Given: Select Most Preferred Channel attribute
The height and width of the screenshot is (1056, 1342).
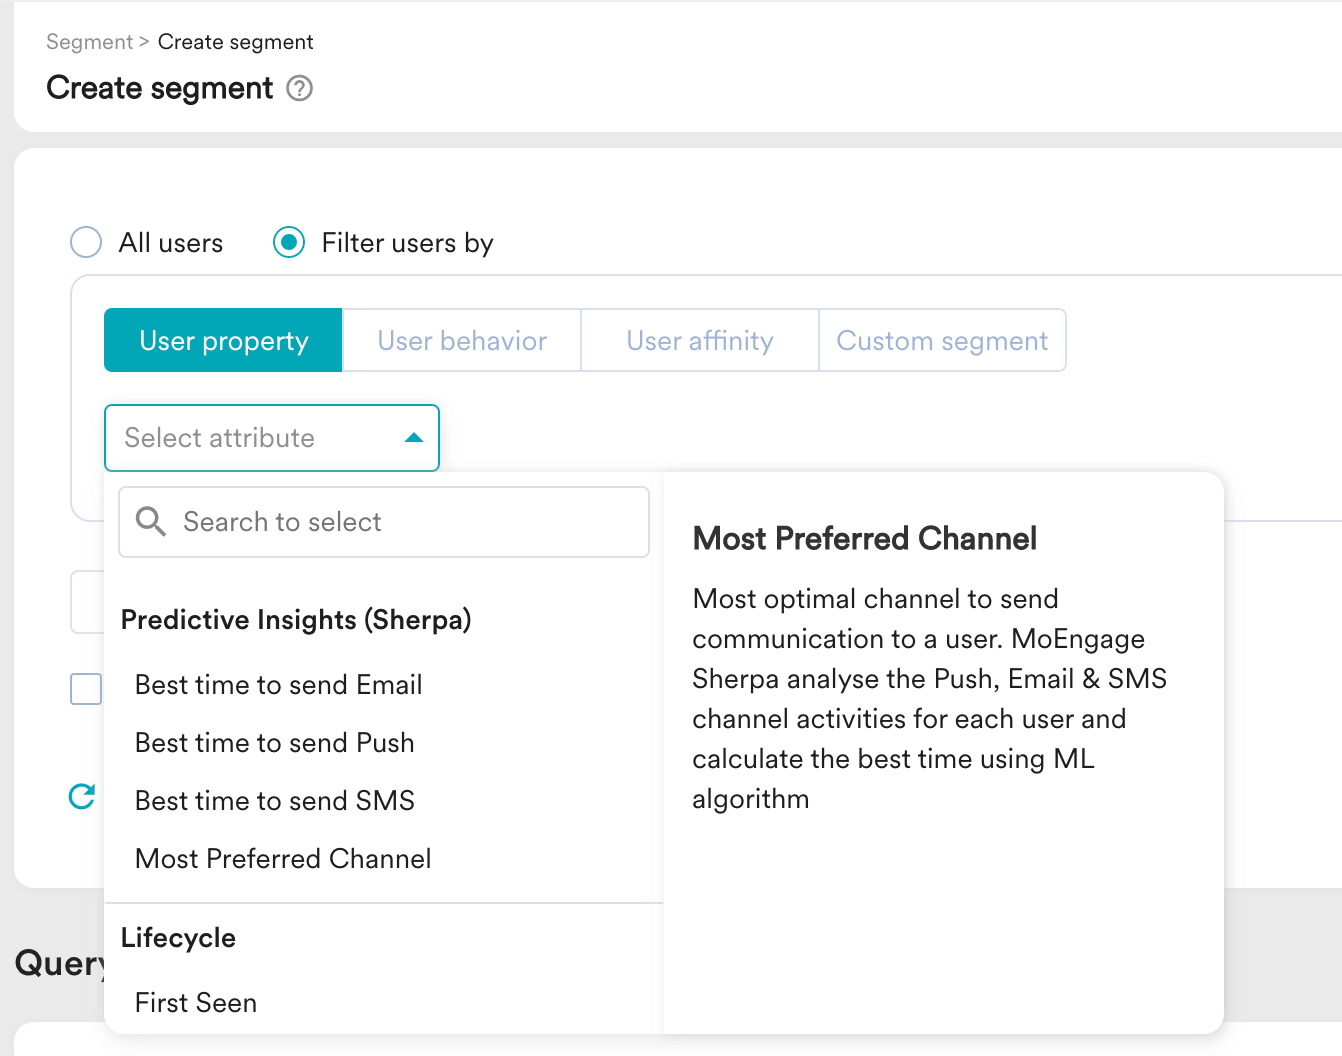Looking at the screenshot, I should point(283,859).
